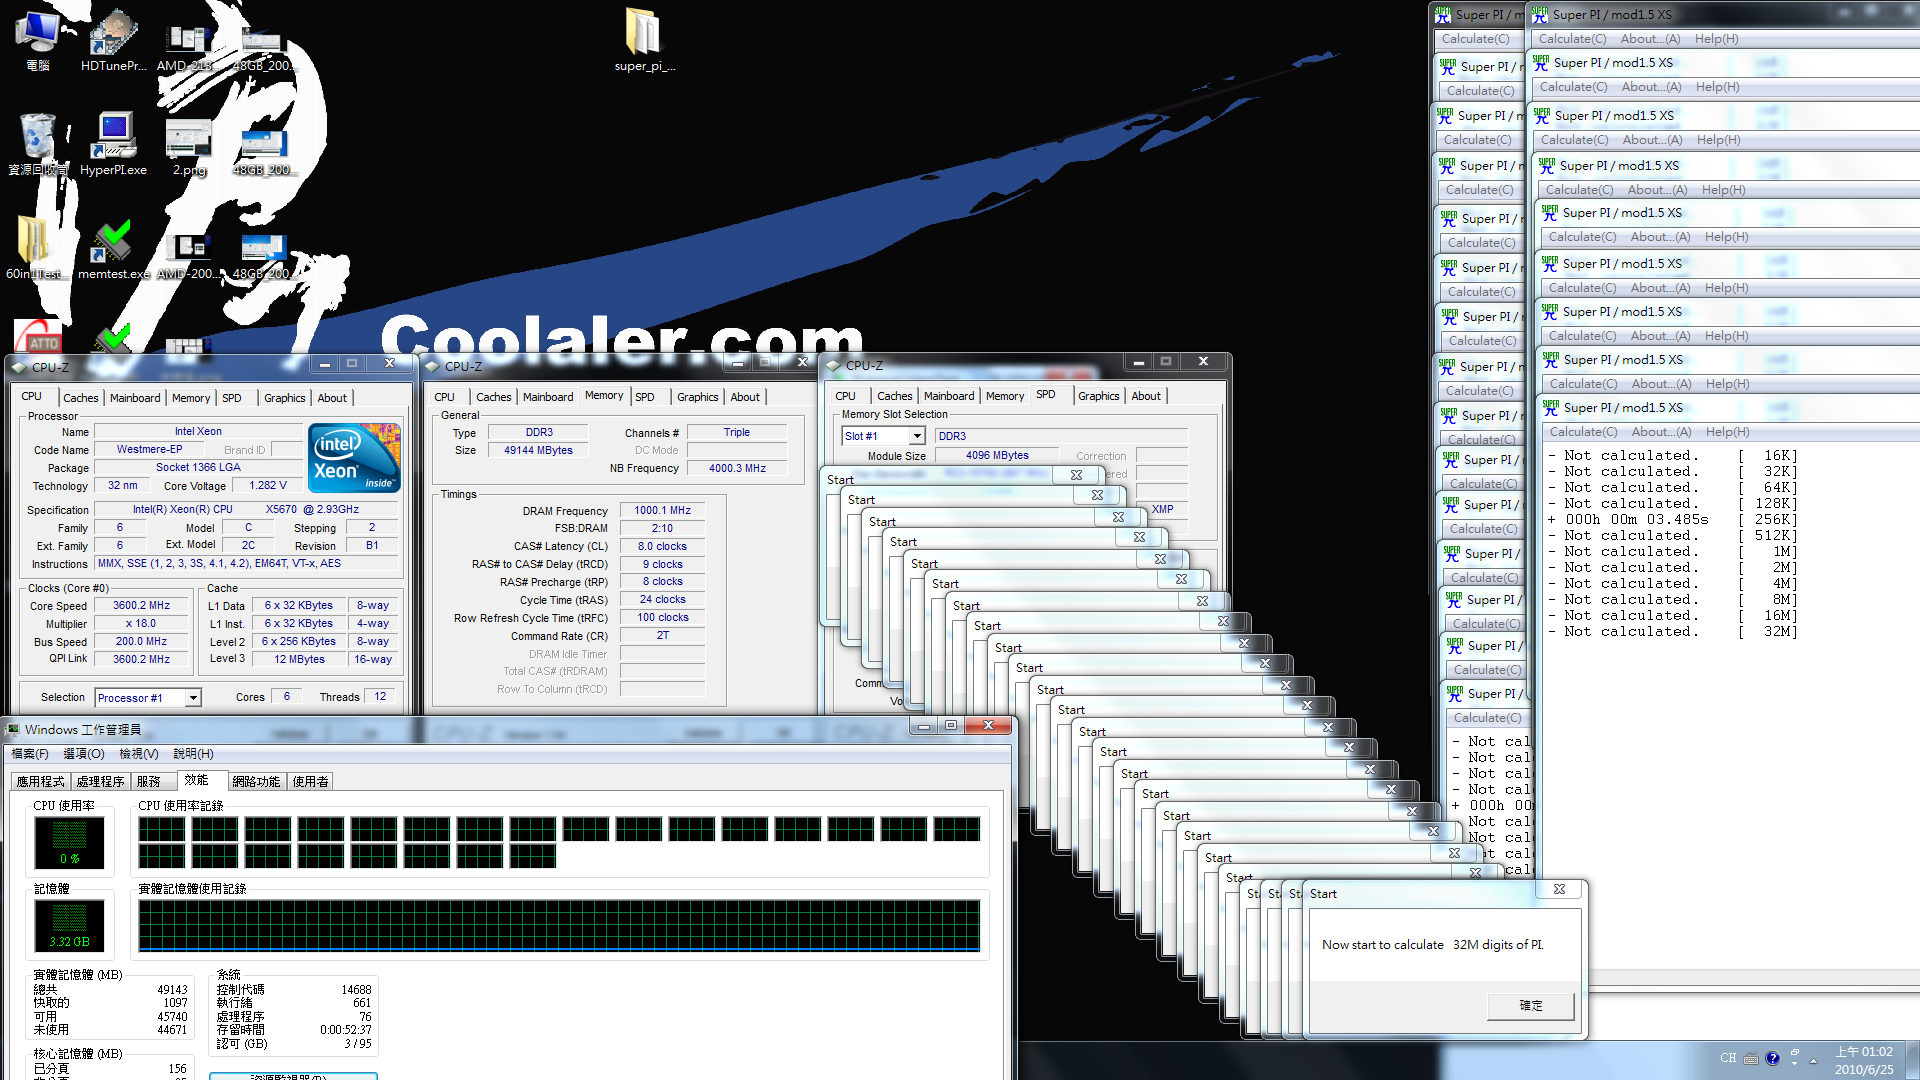The image size is (1920, 1080).
Task: Switch to the 處理程序 tab in Task Manager
Action: [100, 782]
